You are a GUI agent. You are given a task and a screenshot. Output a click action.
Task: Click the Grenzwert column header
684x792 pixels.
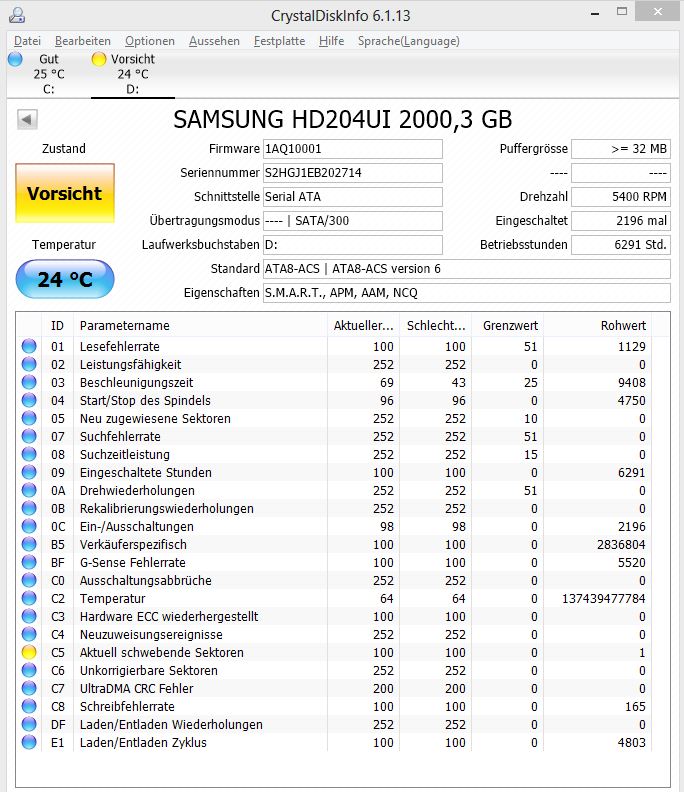pos(507,326)
